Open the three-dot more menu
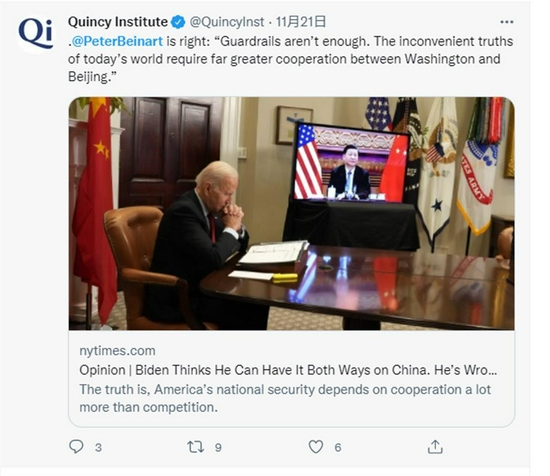 tap(507, 22)
